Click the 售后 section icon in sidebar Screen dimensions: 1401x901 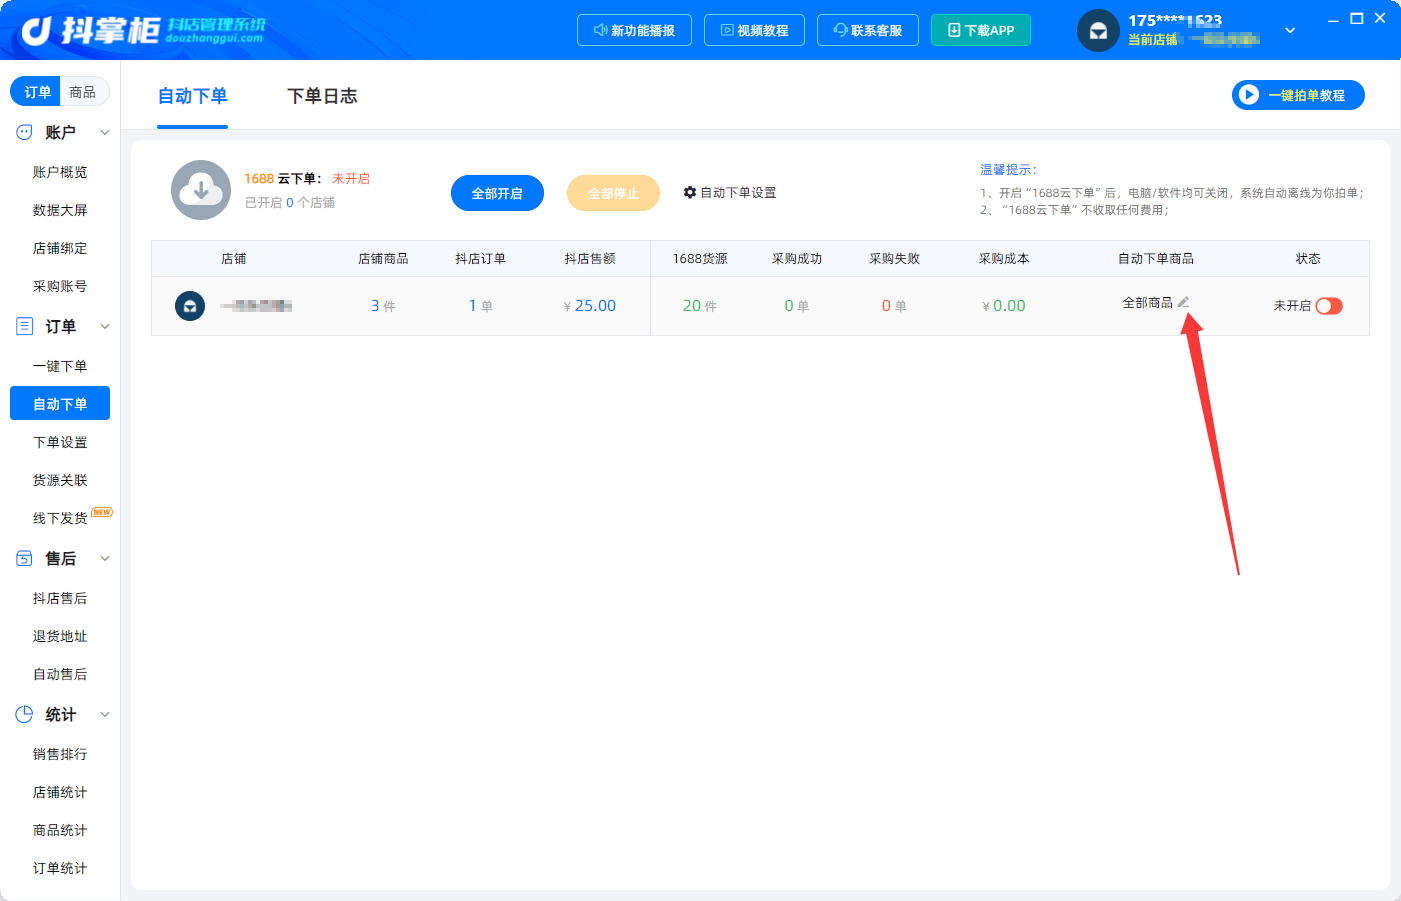(x=24, y=558)
